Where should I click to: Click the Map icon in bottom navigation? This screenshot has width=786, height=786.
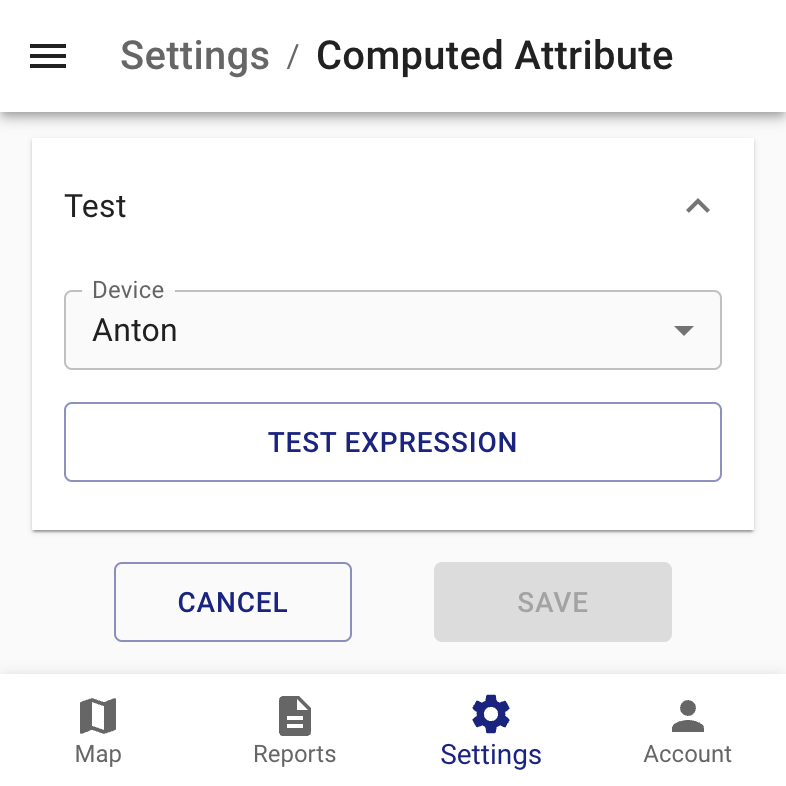click(x=98, y=716)
